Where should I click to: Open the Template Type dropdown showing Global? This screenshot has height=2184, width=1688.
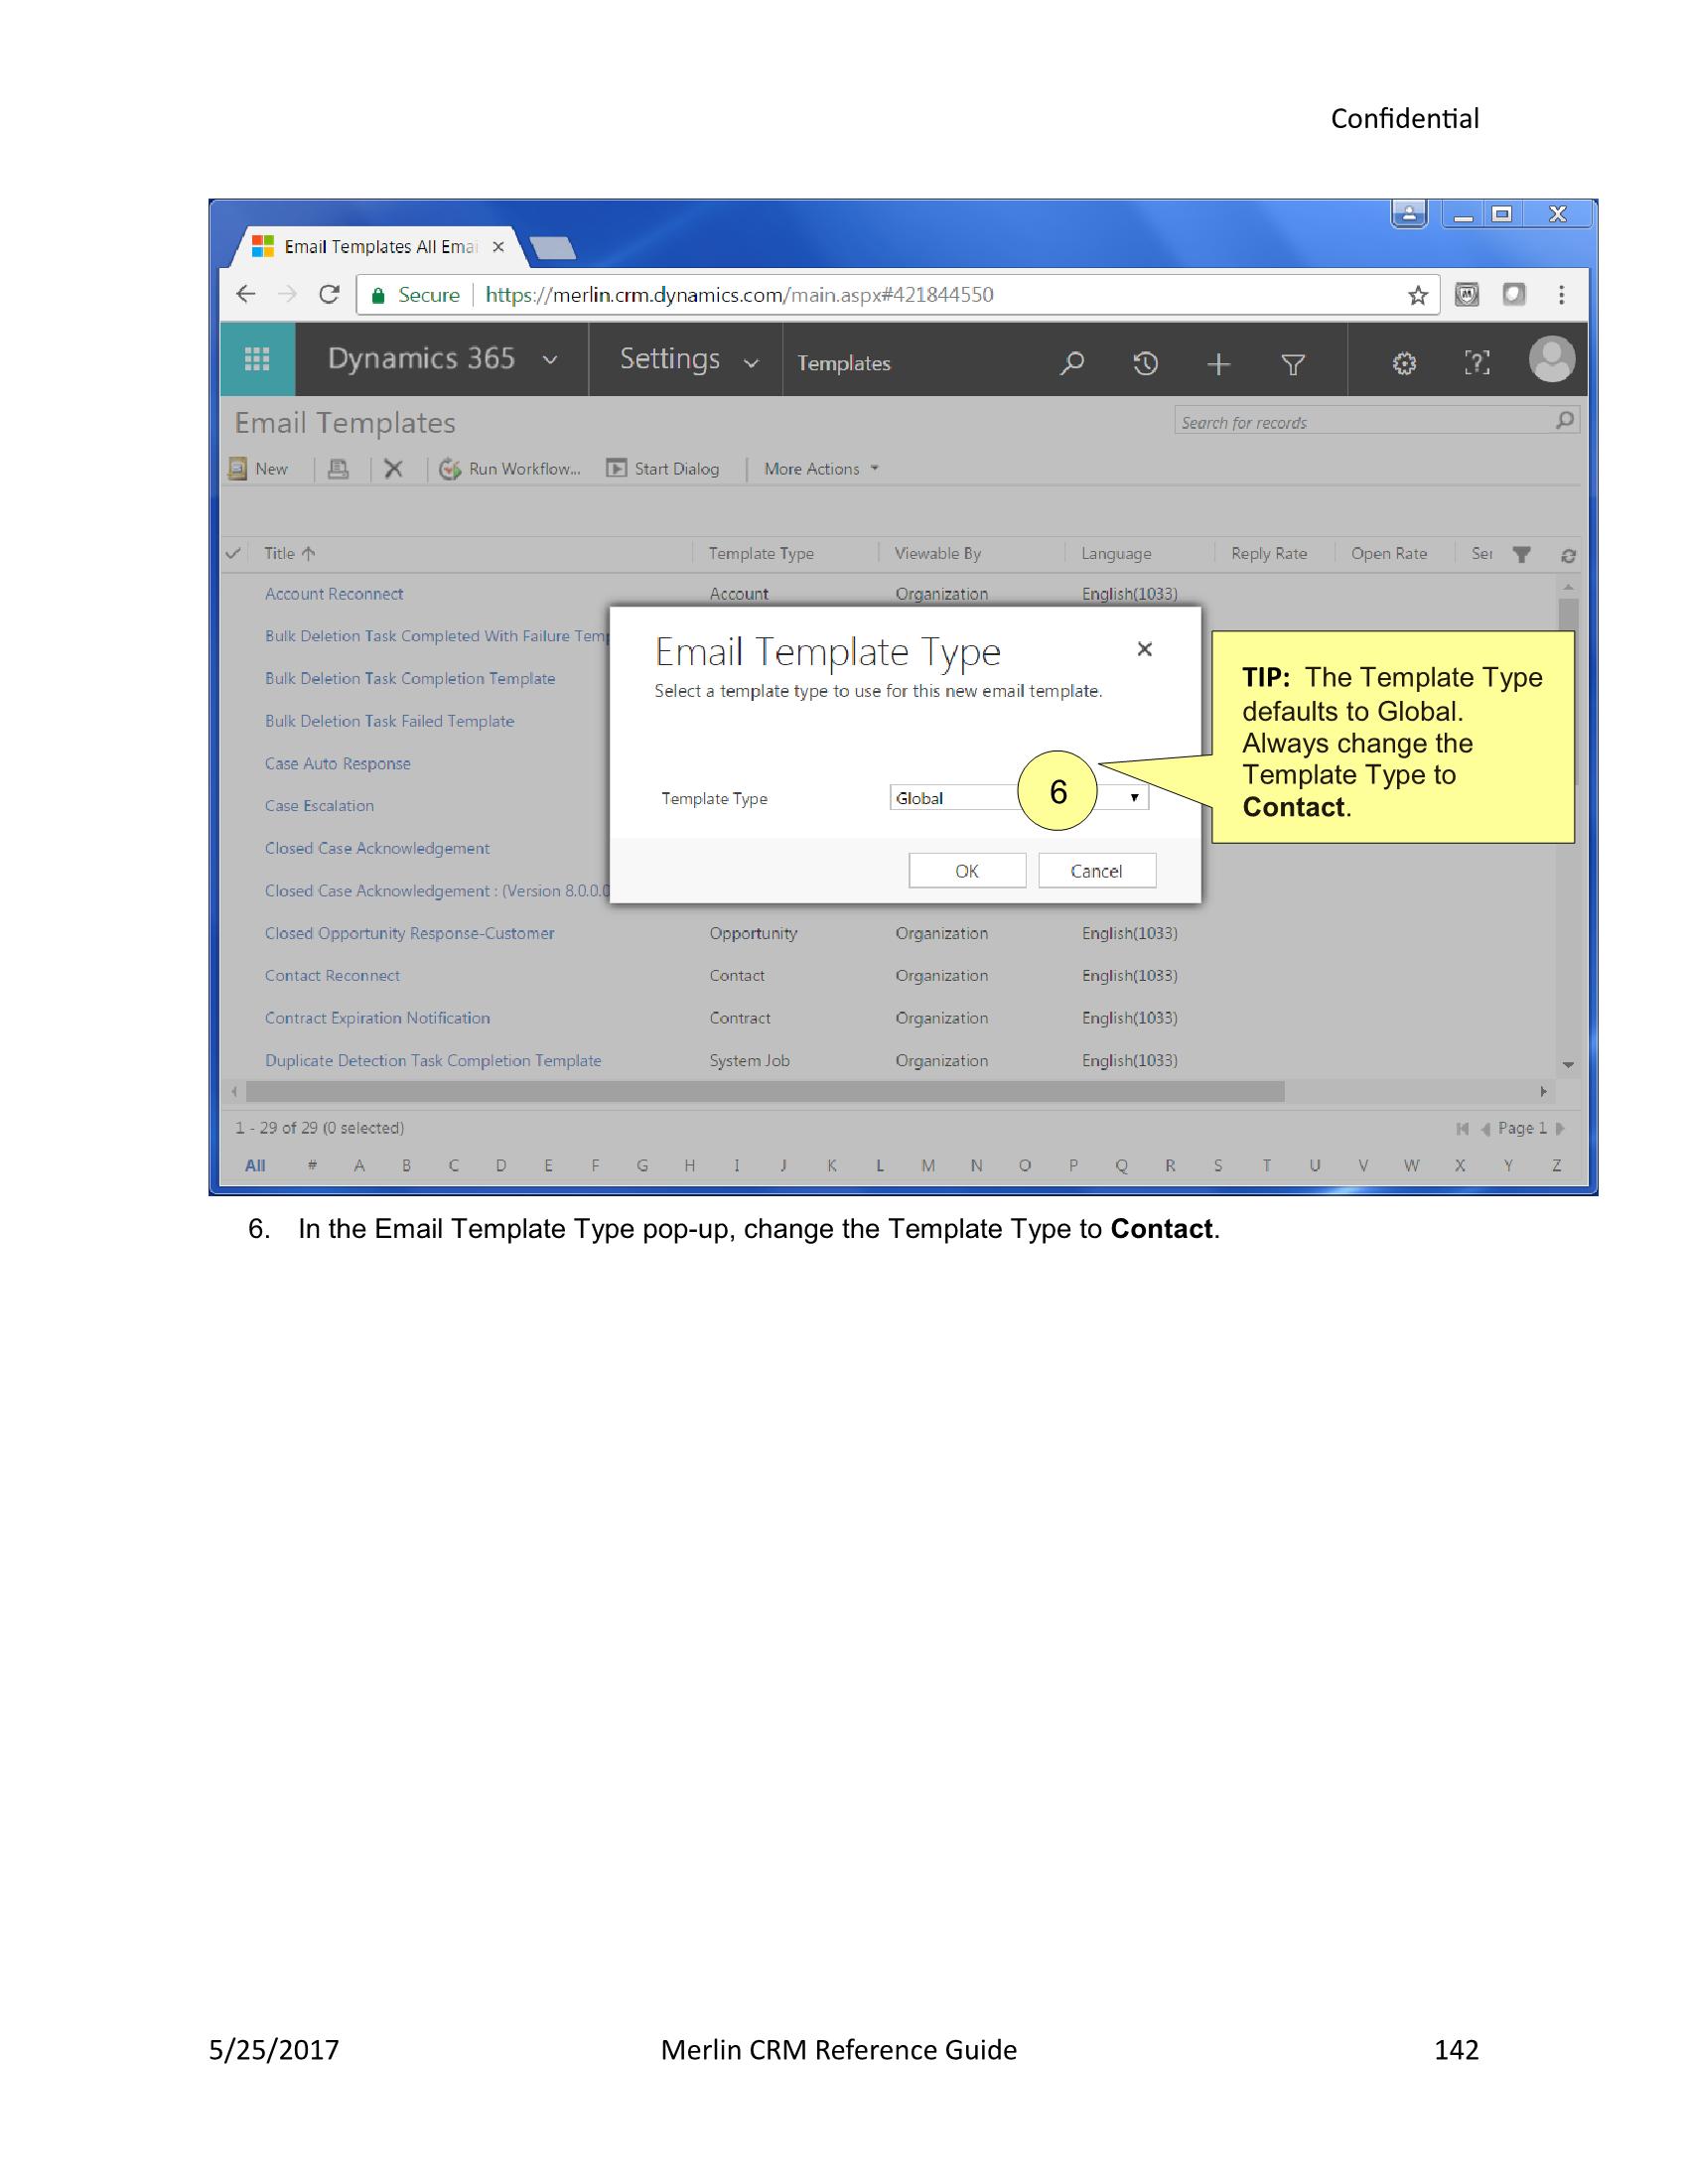click(x=1134, y=797)
